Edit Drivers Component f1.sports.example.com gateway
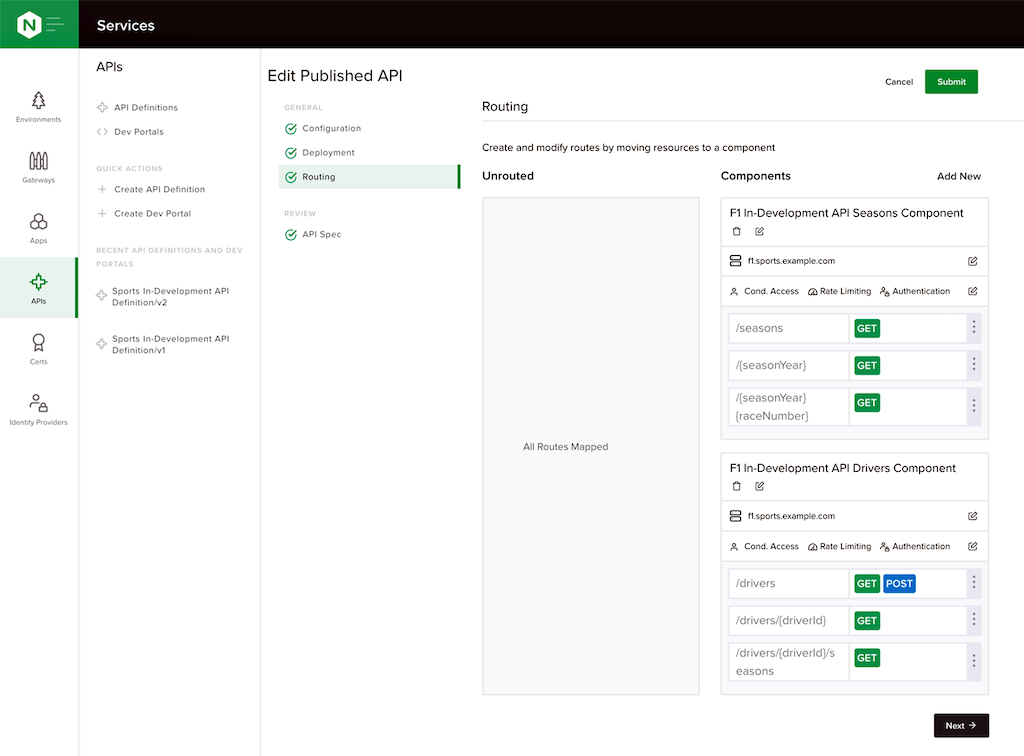Image resolution: width=1024 pixels, height=756 pixels. pos(972,516)
